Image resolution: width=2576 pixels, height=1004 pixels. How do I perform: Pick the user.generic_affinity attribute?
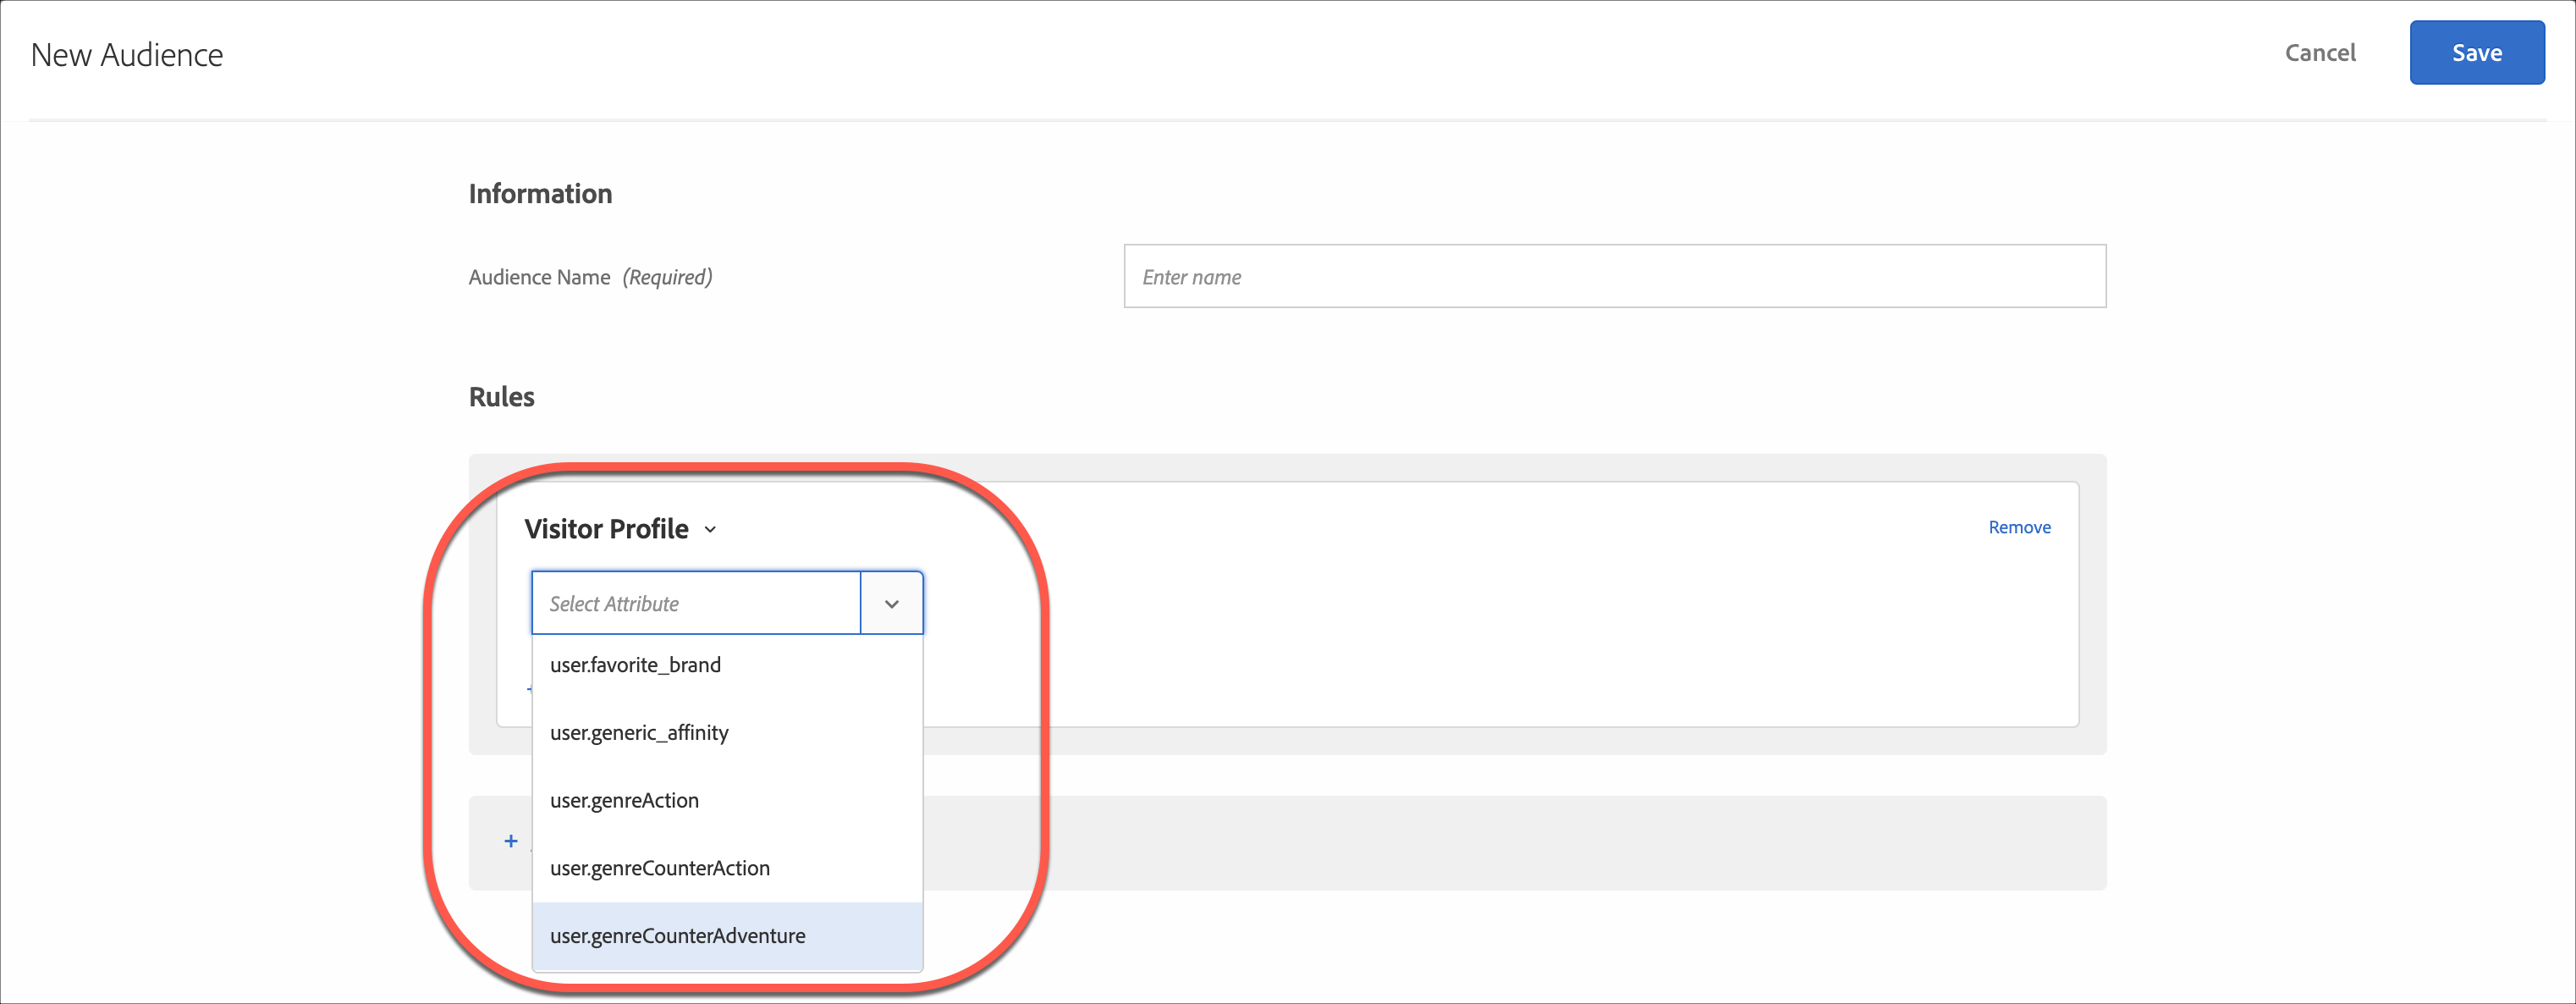[x=639, y=733]
